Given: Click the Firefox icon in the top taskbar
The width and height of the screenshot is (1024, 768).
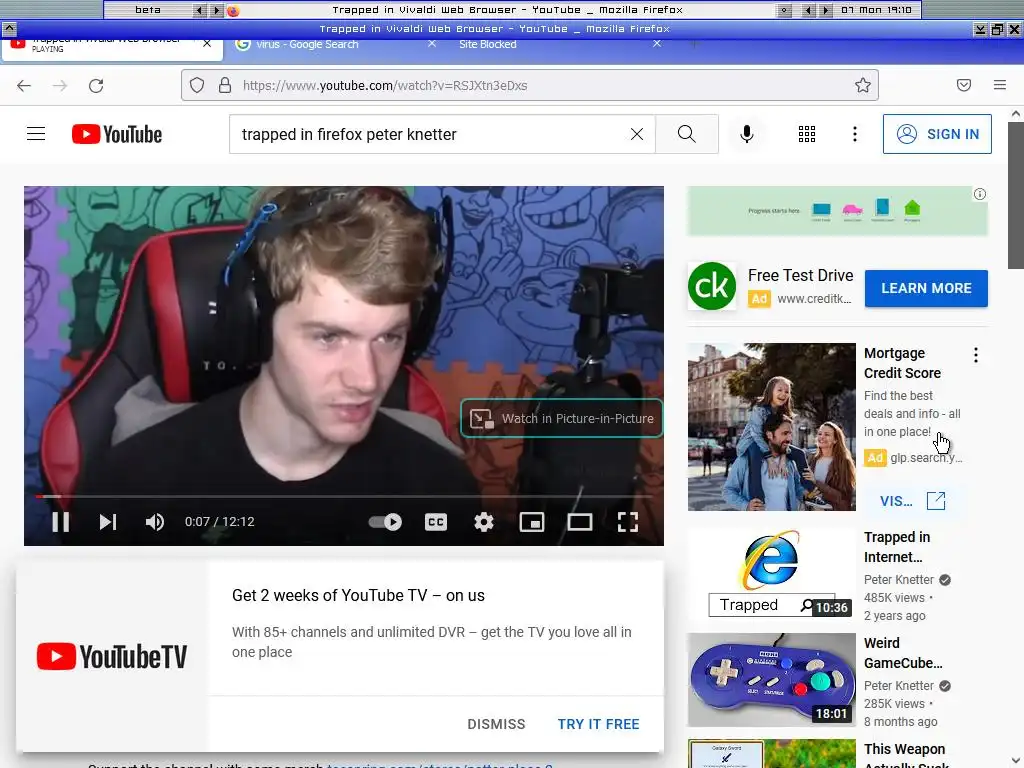Looking at the screenshot, I should pyautogui.click(x=233, y=10).
